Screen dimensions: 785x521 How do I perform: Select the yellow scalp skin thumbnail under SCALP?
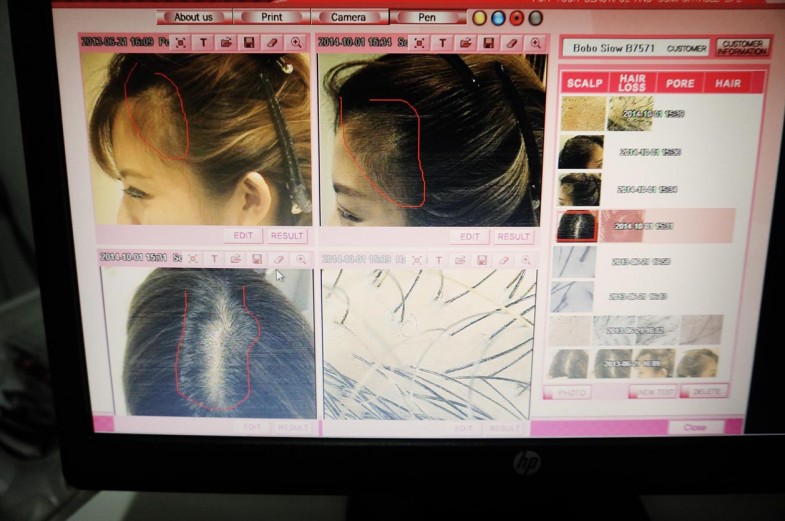pos(583,114)
